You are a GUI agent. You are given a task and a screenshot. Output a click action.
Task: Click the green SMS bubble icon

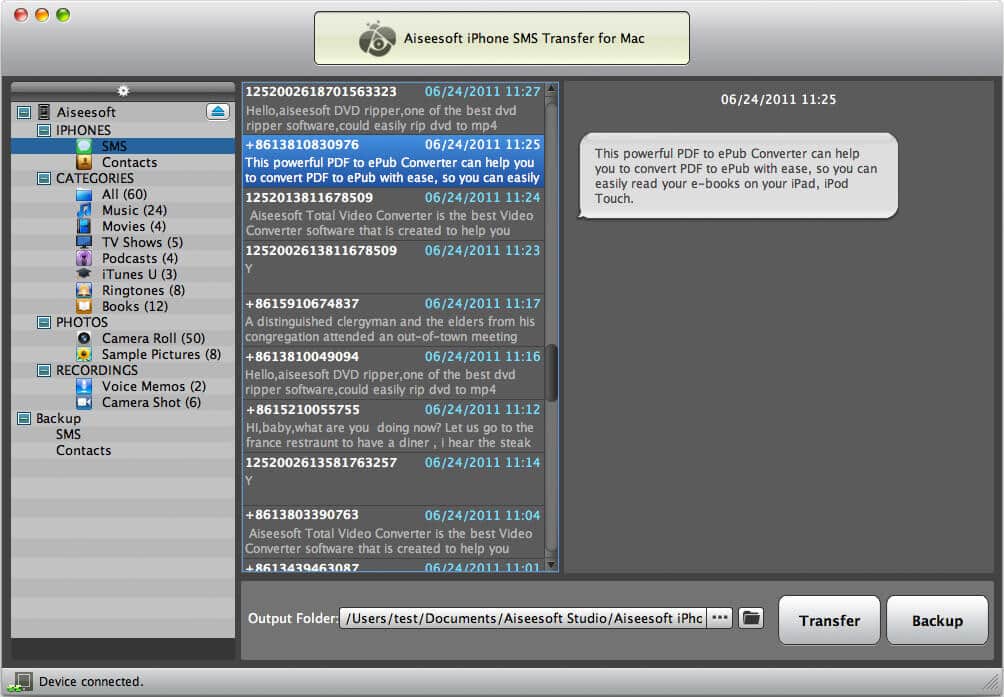point(84,146)
